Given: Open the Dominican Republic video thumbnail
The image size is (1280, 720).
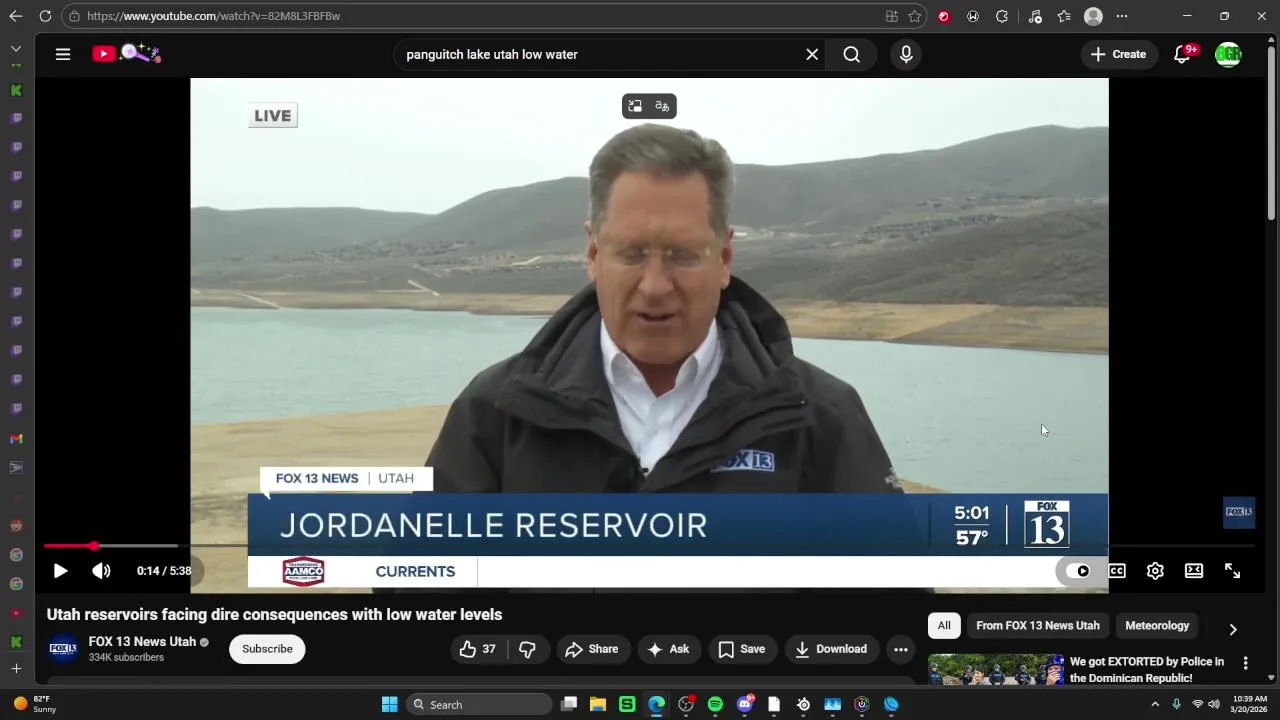Looking at the screenshot, I should coord(996,670).
